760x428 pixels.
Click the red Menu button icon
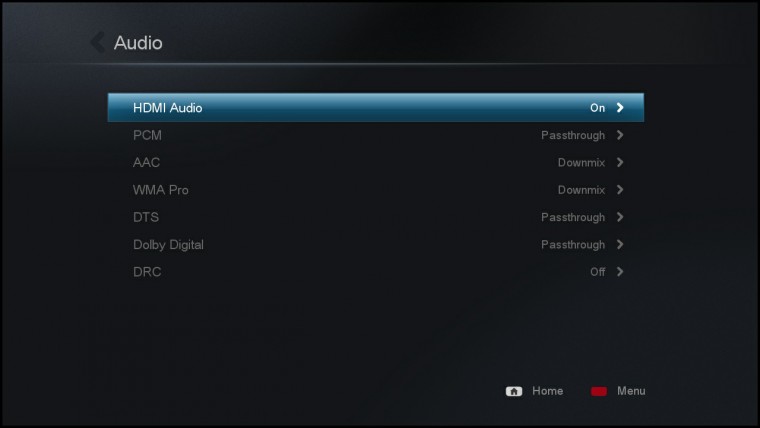[x=599, y=391]
